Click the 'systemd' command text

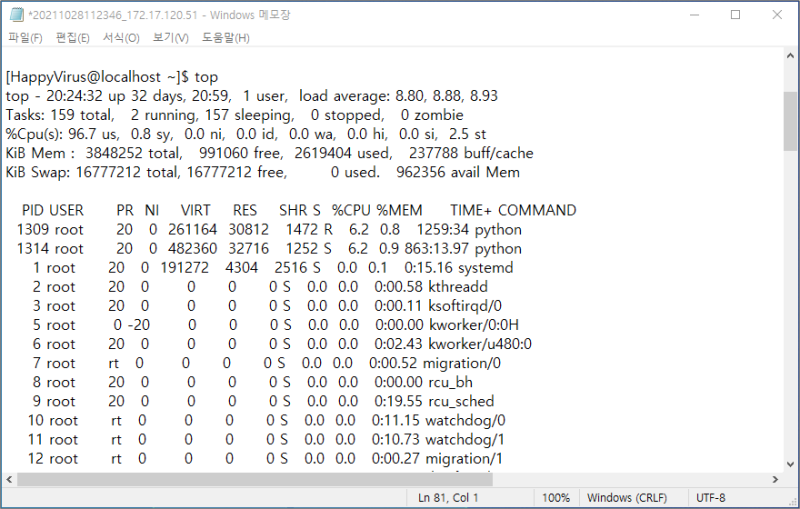click(485, 268)
